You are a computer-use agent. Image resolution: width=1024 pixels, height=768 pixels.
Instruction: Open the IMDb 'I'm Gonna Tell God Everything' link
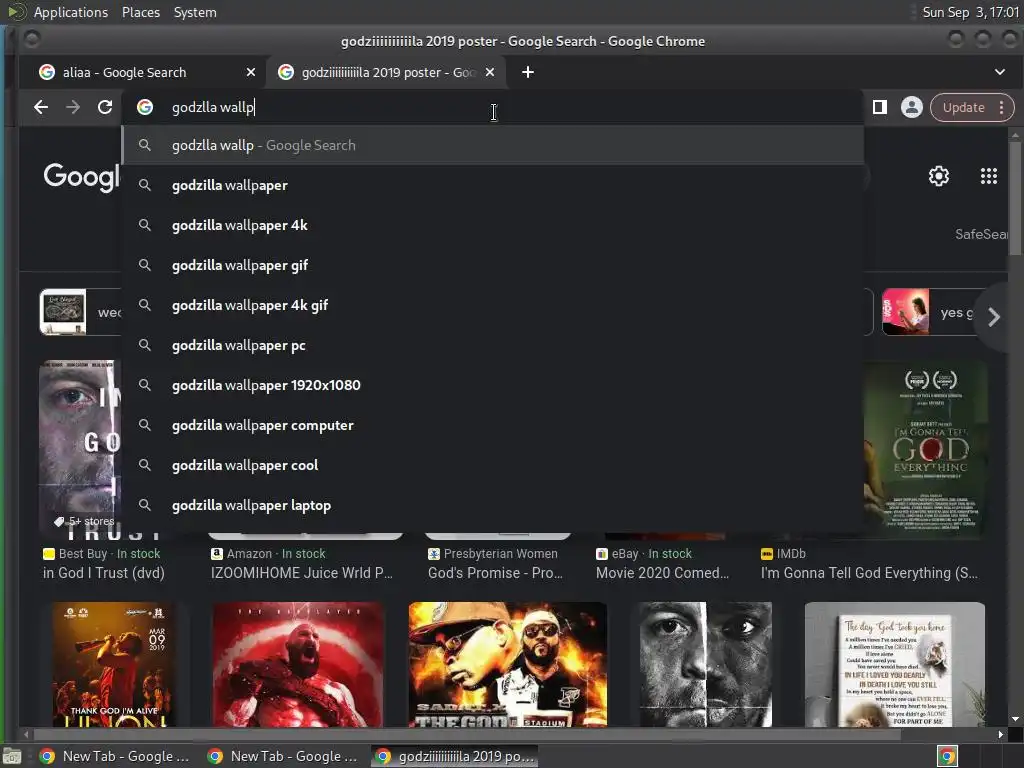point(869,573)
